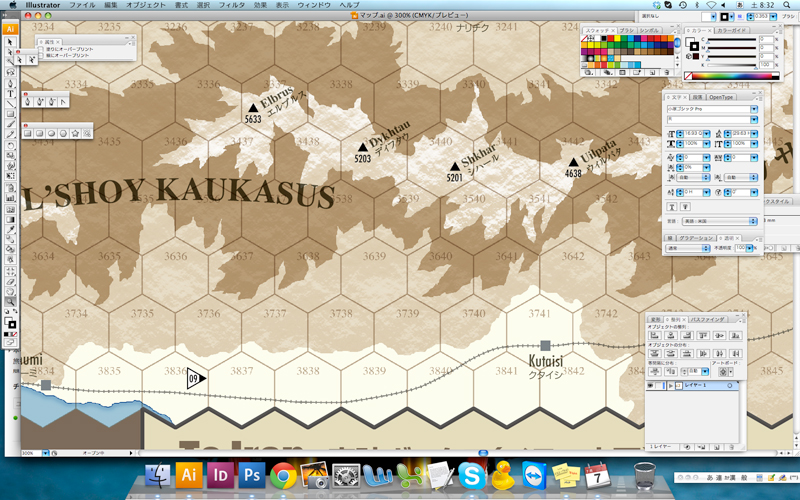Image resolution: width=800 pixels, height=500 pixels.
Task: Choose the Rounded Rectangle tool in floating panel
Action: 39,133
